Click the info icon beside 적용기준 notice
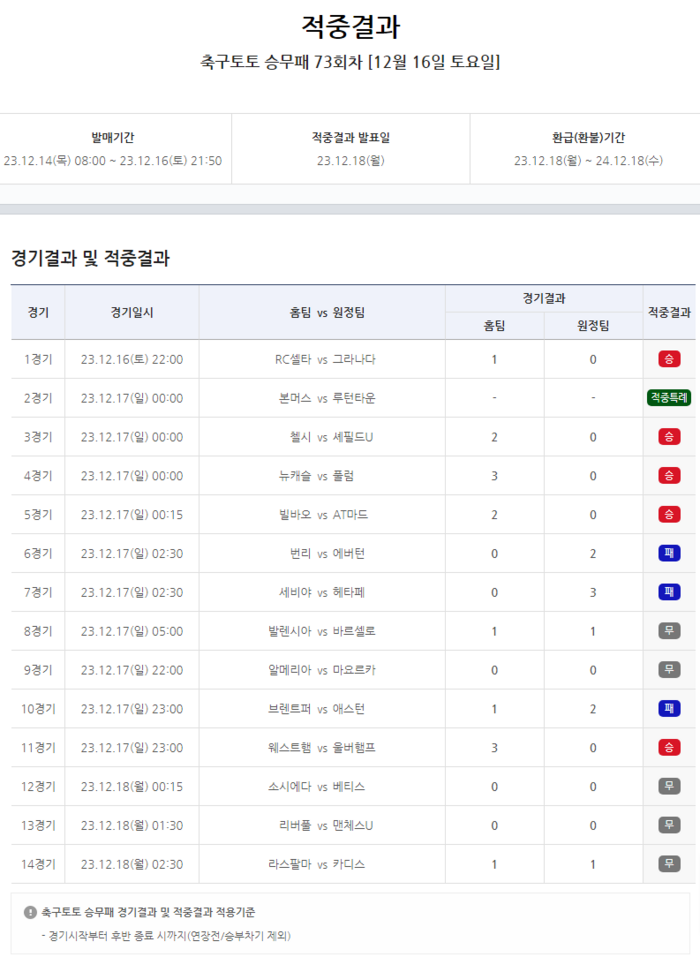Screen dimensions: 700x957 click(x=30, y=912)
